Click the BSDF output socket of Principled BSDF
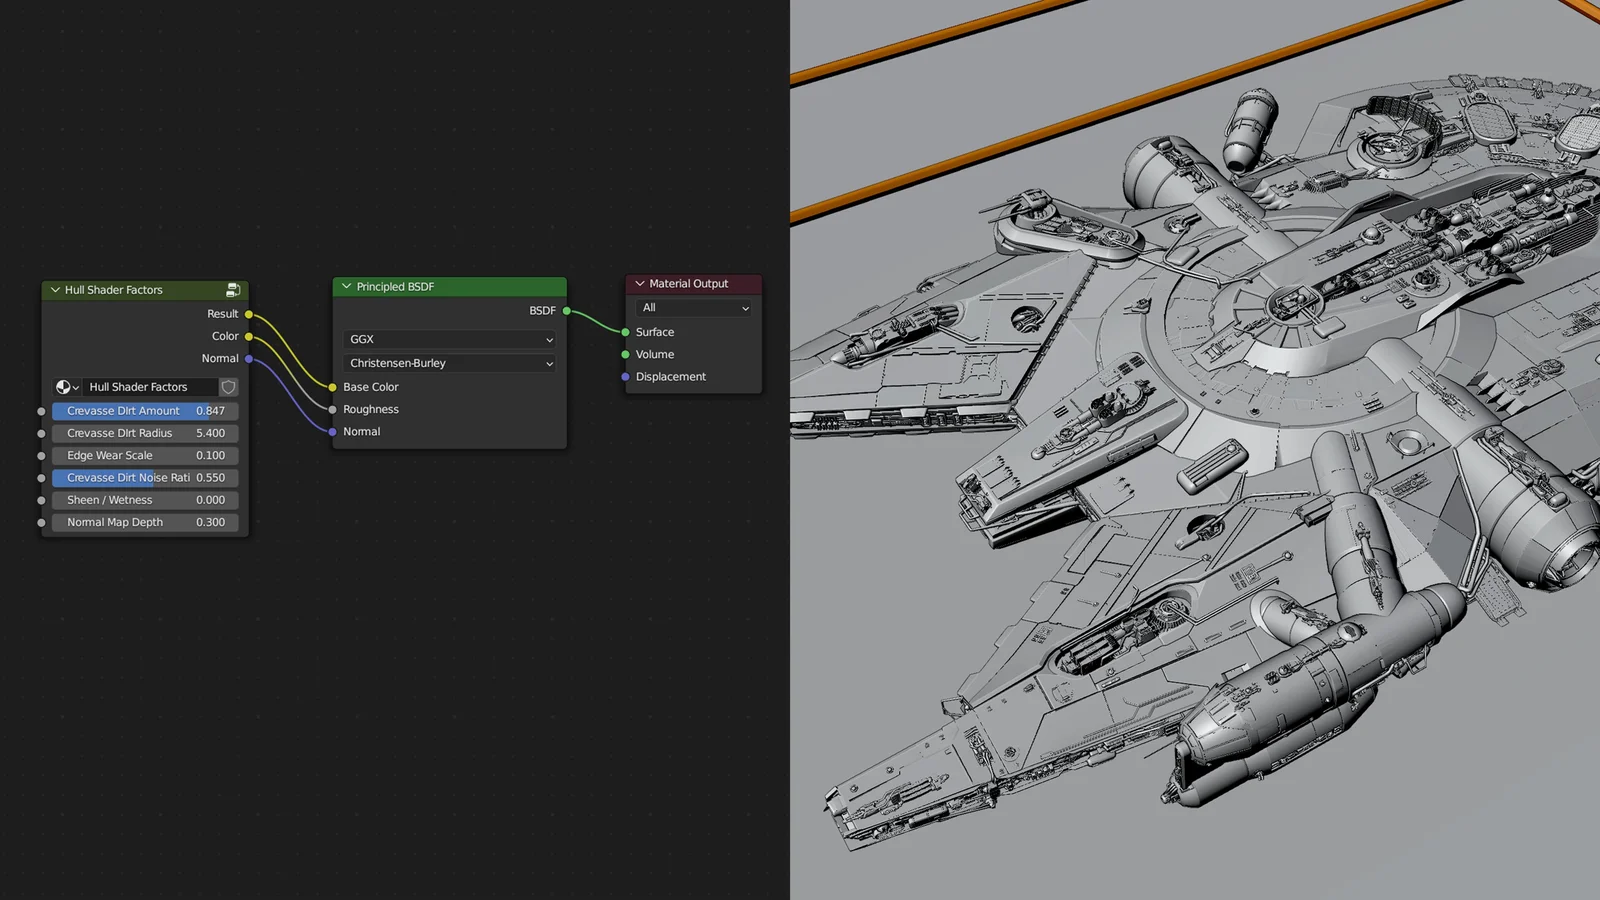This screenshot has width=1600, height=900. pos(565,311)
